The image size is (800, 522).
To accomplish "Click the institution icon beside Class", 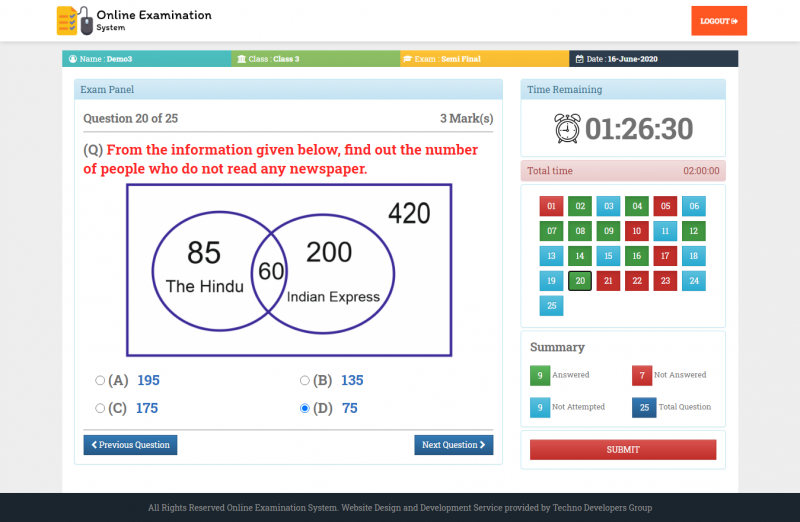I will [242, 59].
